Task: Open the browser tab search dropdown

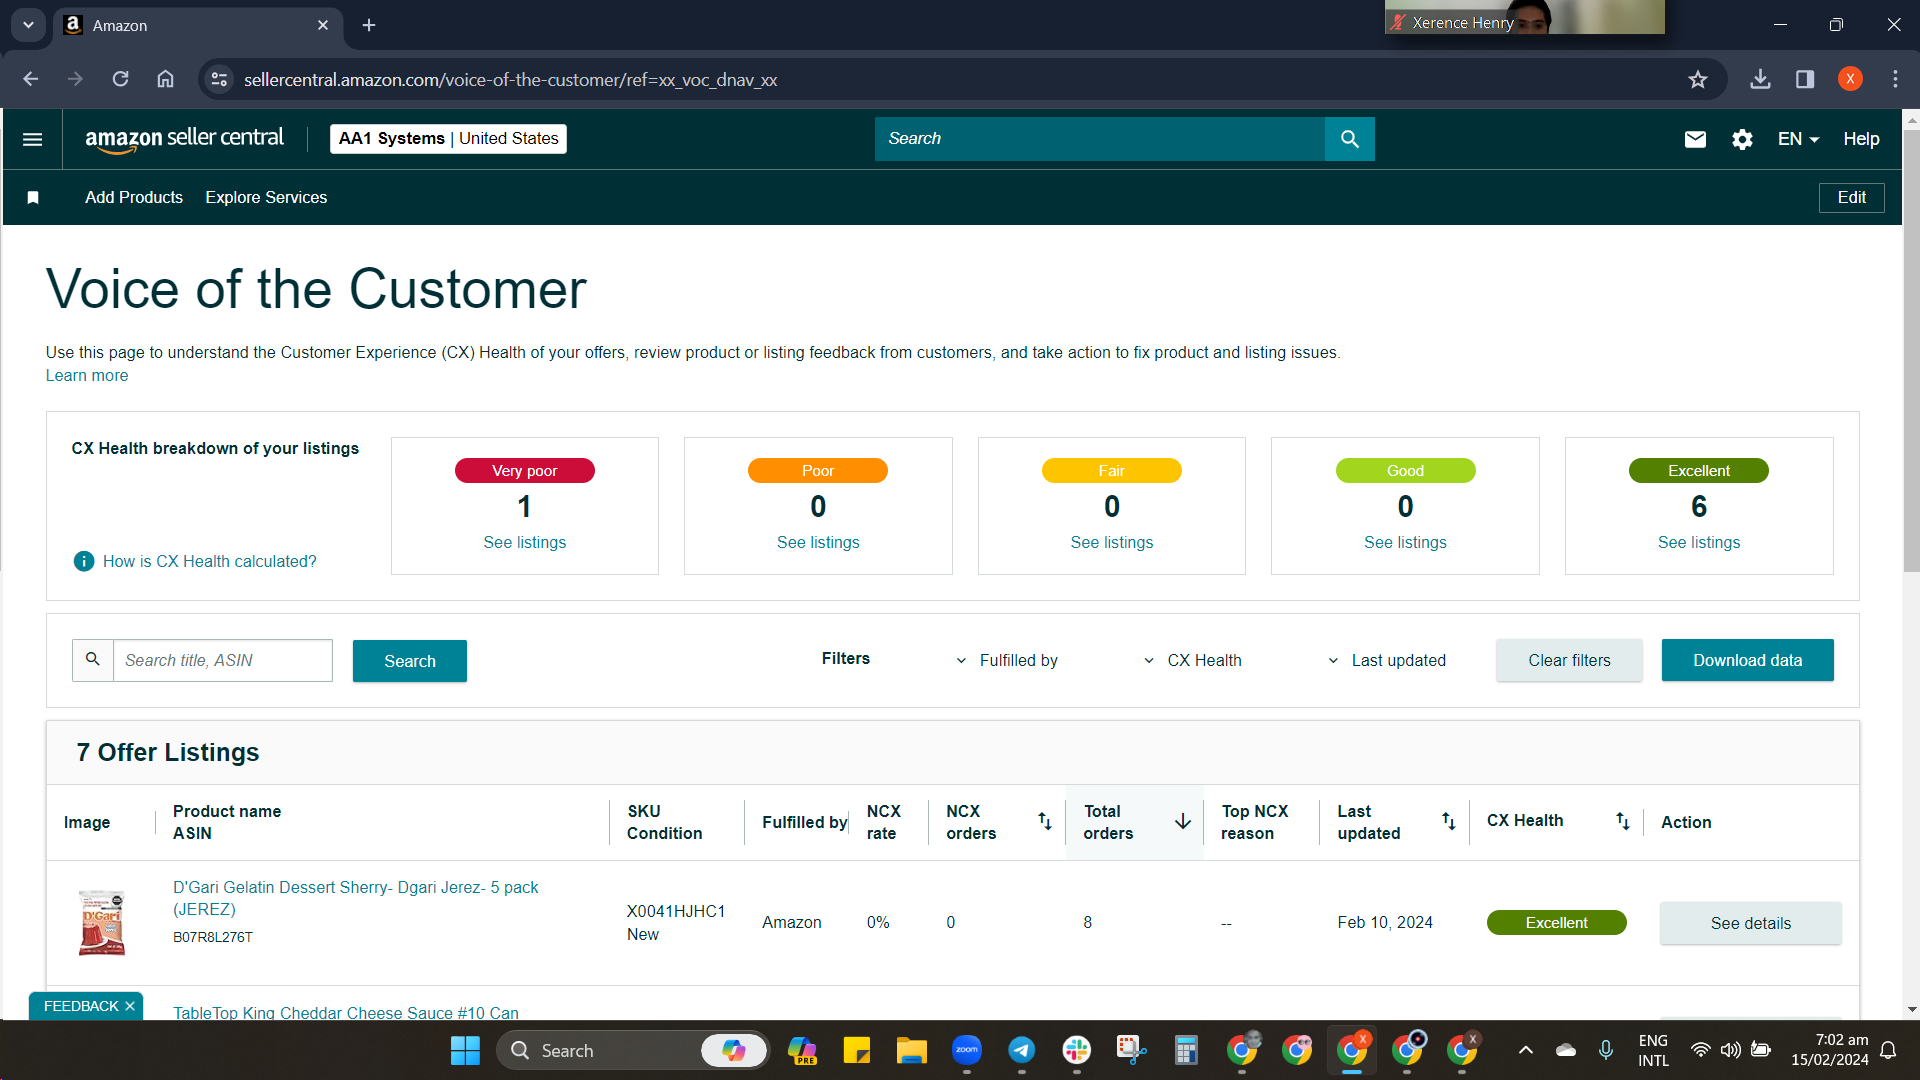Action: tap(28, 25)
